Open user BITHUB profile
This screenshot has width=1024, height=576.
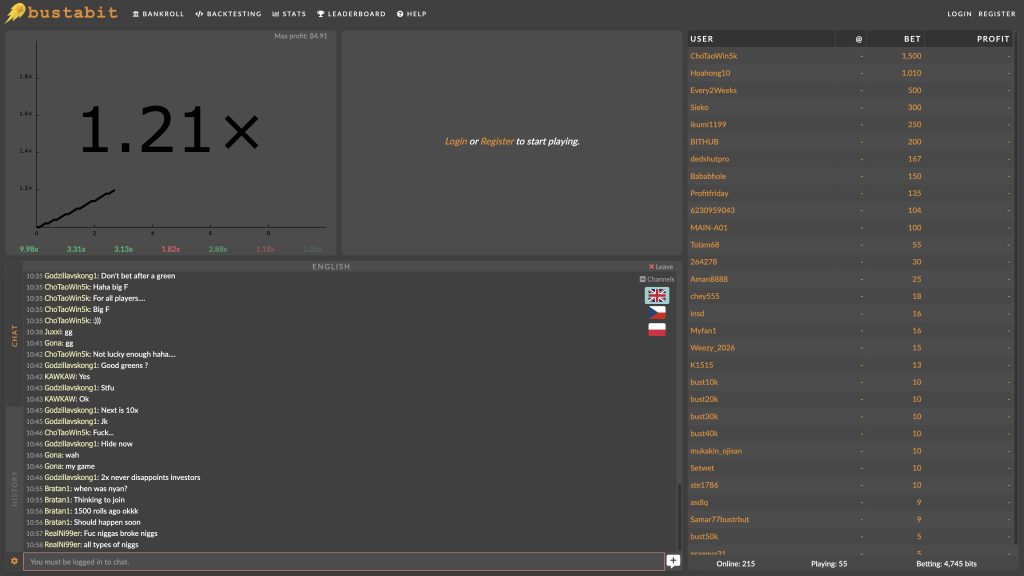pos(704,142)
